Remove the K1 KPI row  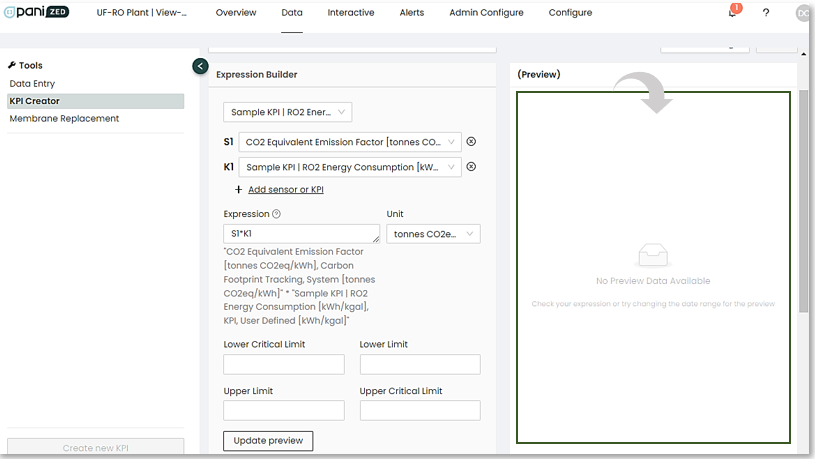(471, 167)
